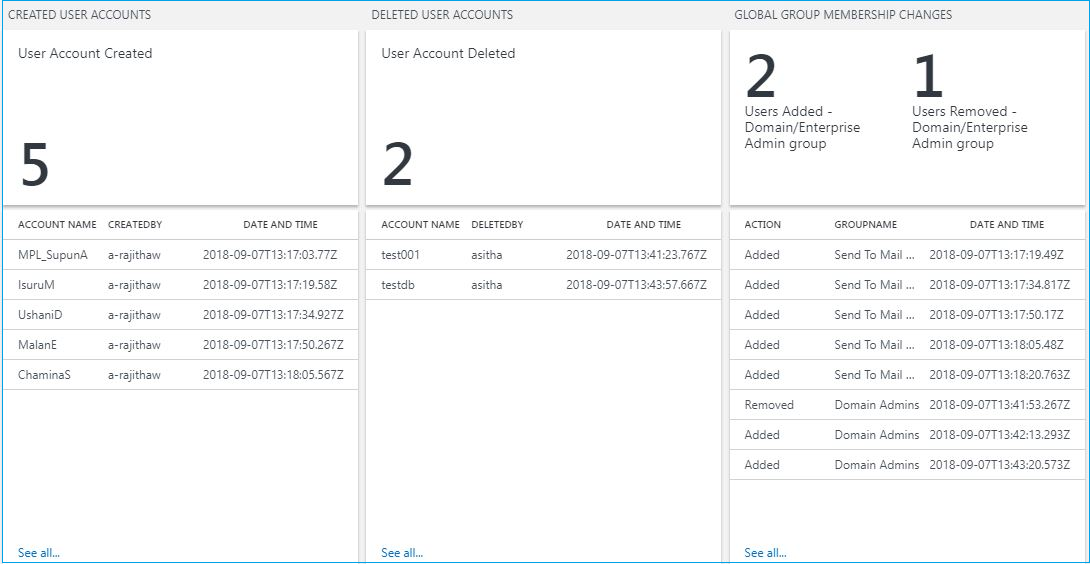
Task: Select the IsuruM account row
Action: pos(181,285)
